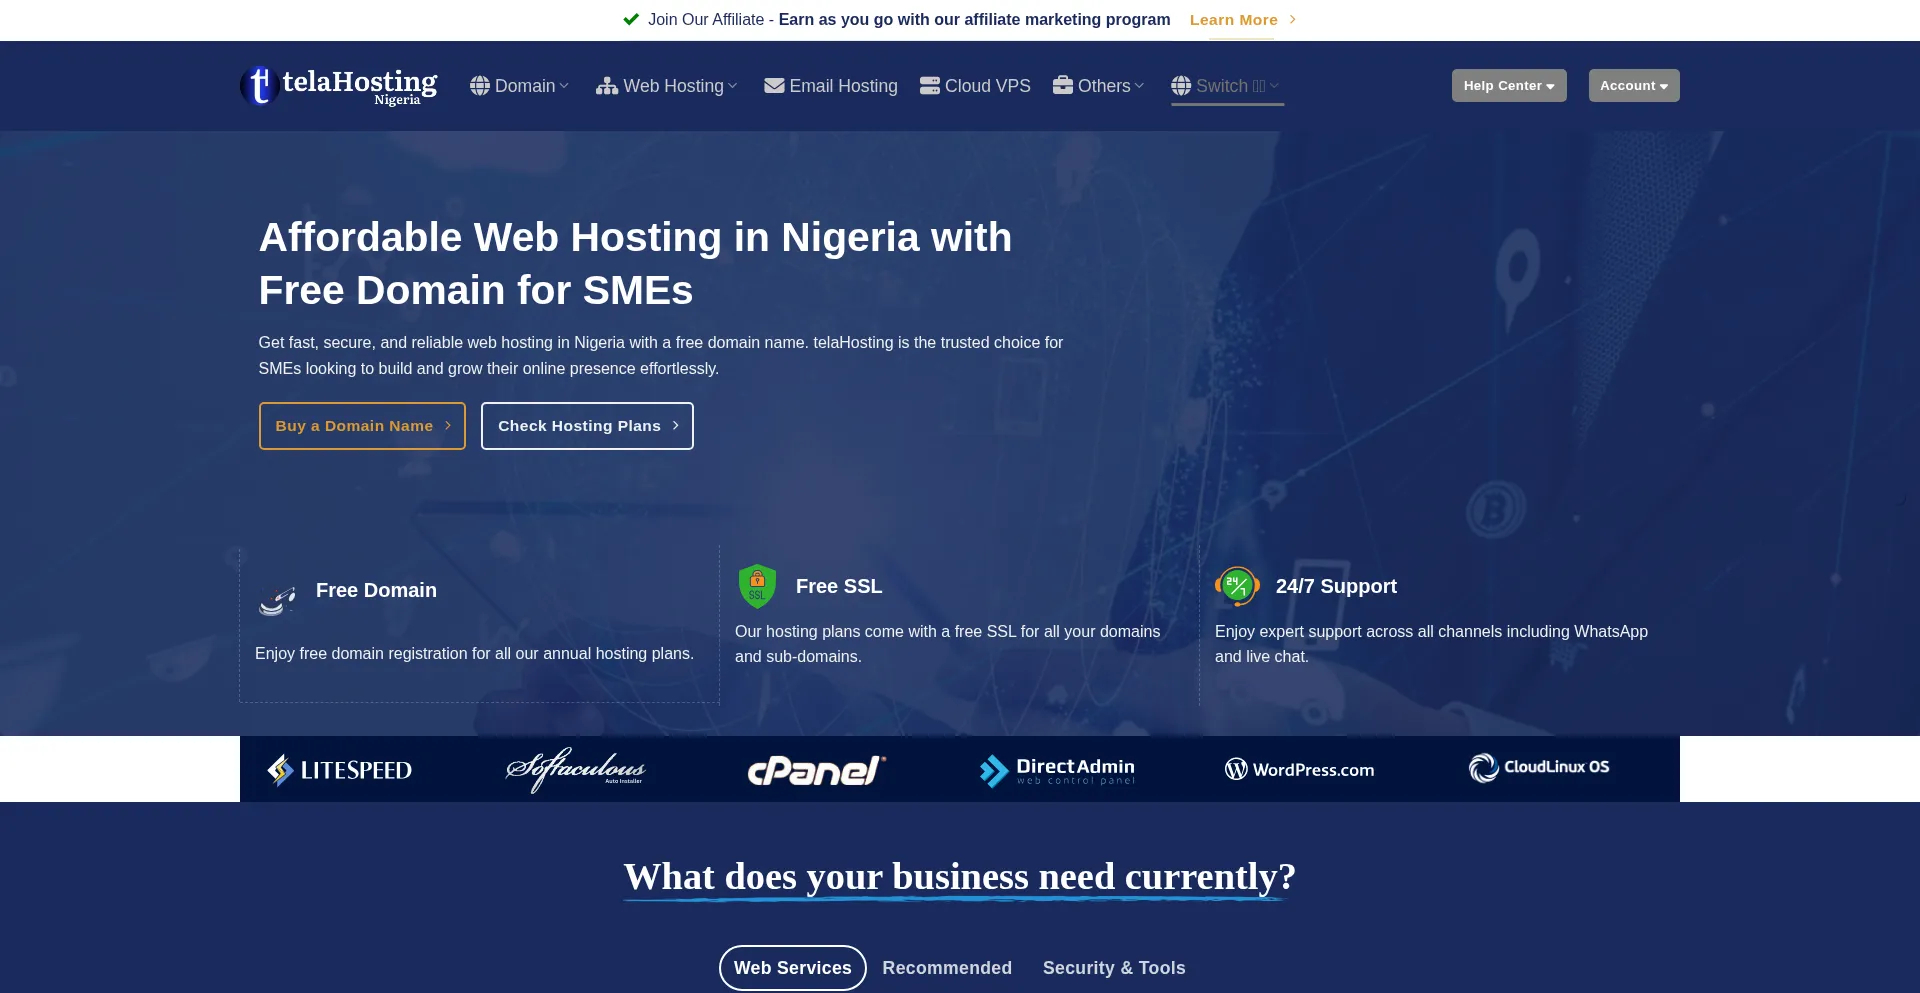Screen dimensions: 1920x993
Task: Click the cPanel logo
Action: pos(817,770)
